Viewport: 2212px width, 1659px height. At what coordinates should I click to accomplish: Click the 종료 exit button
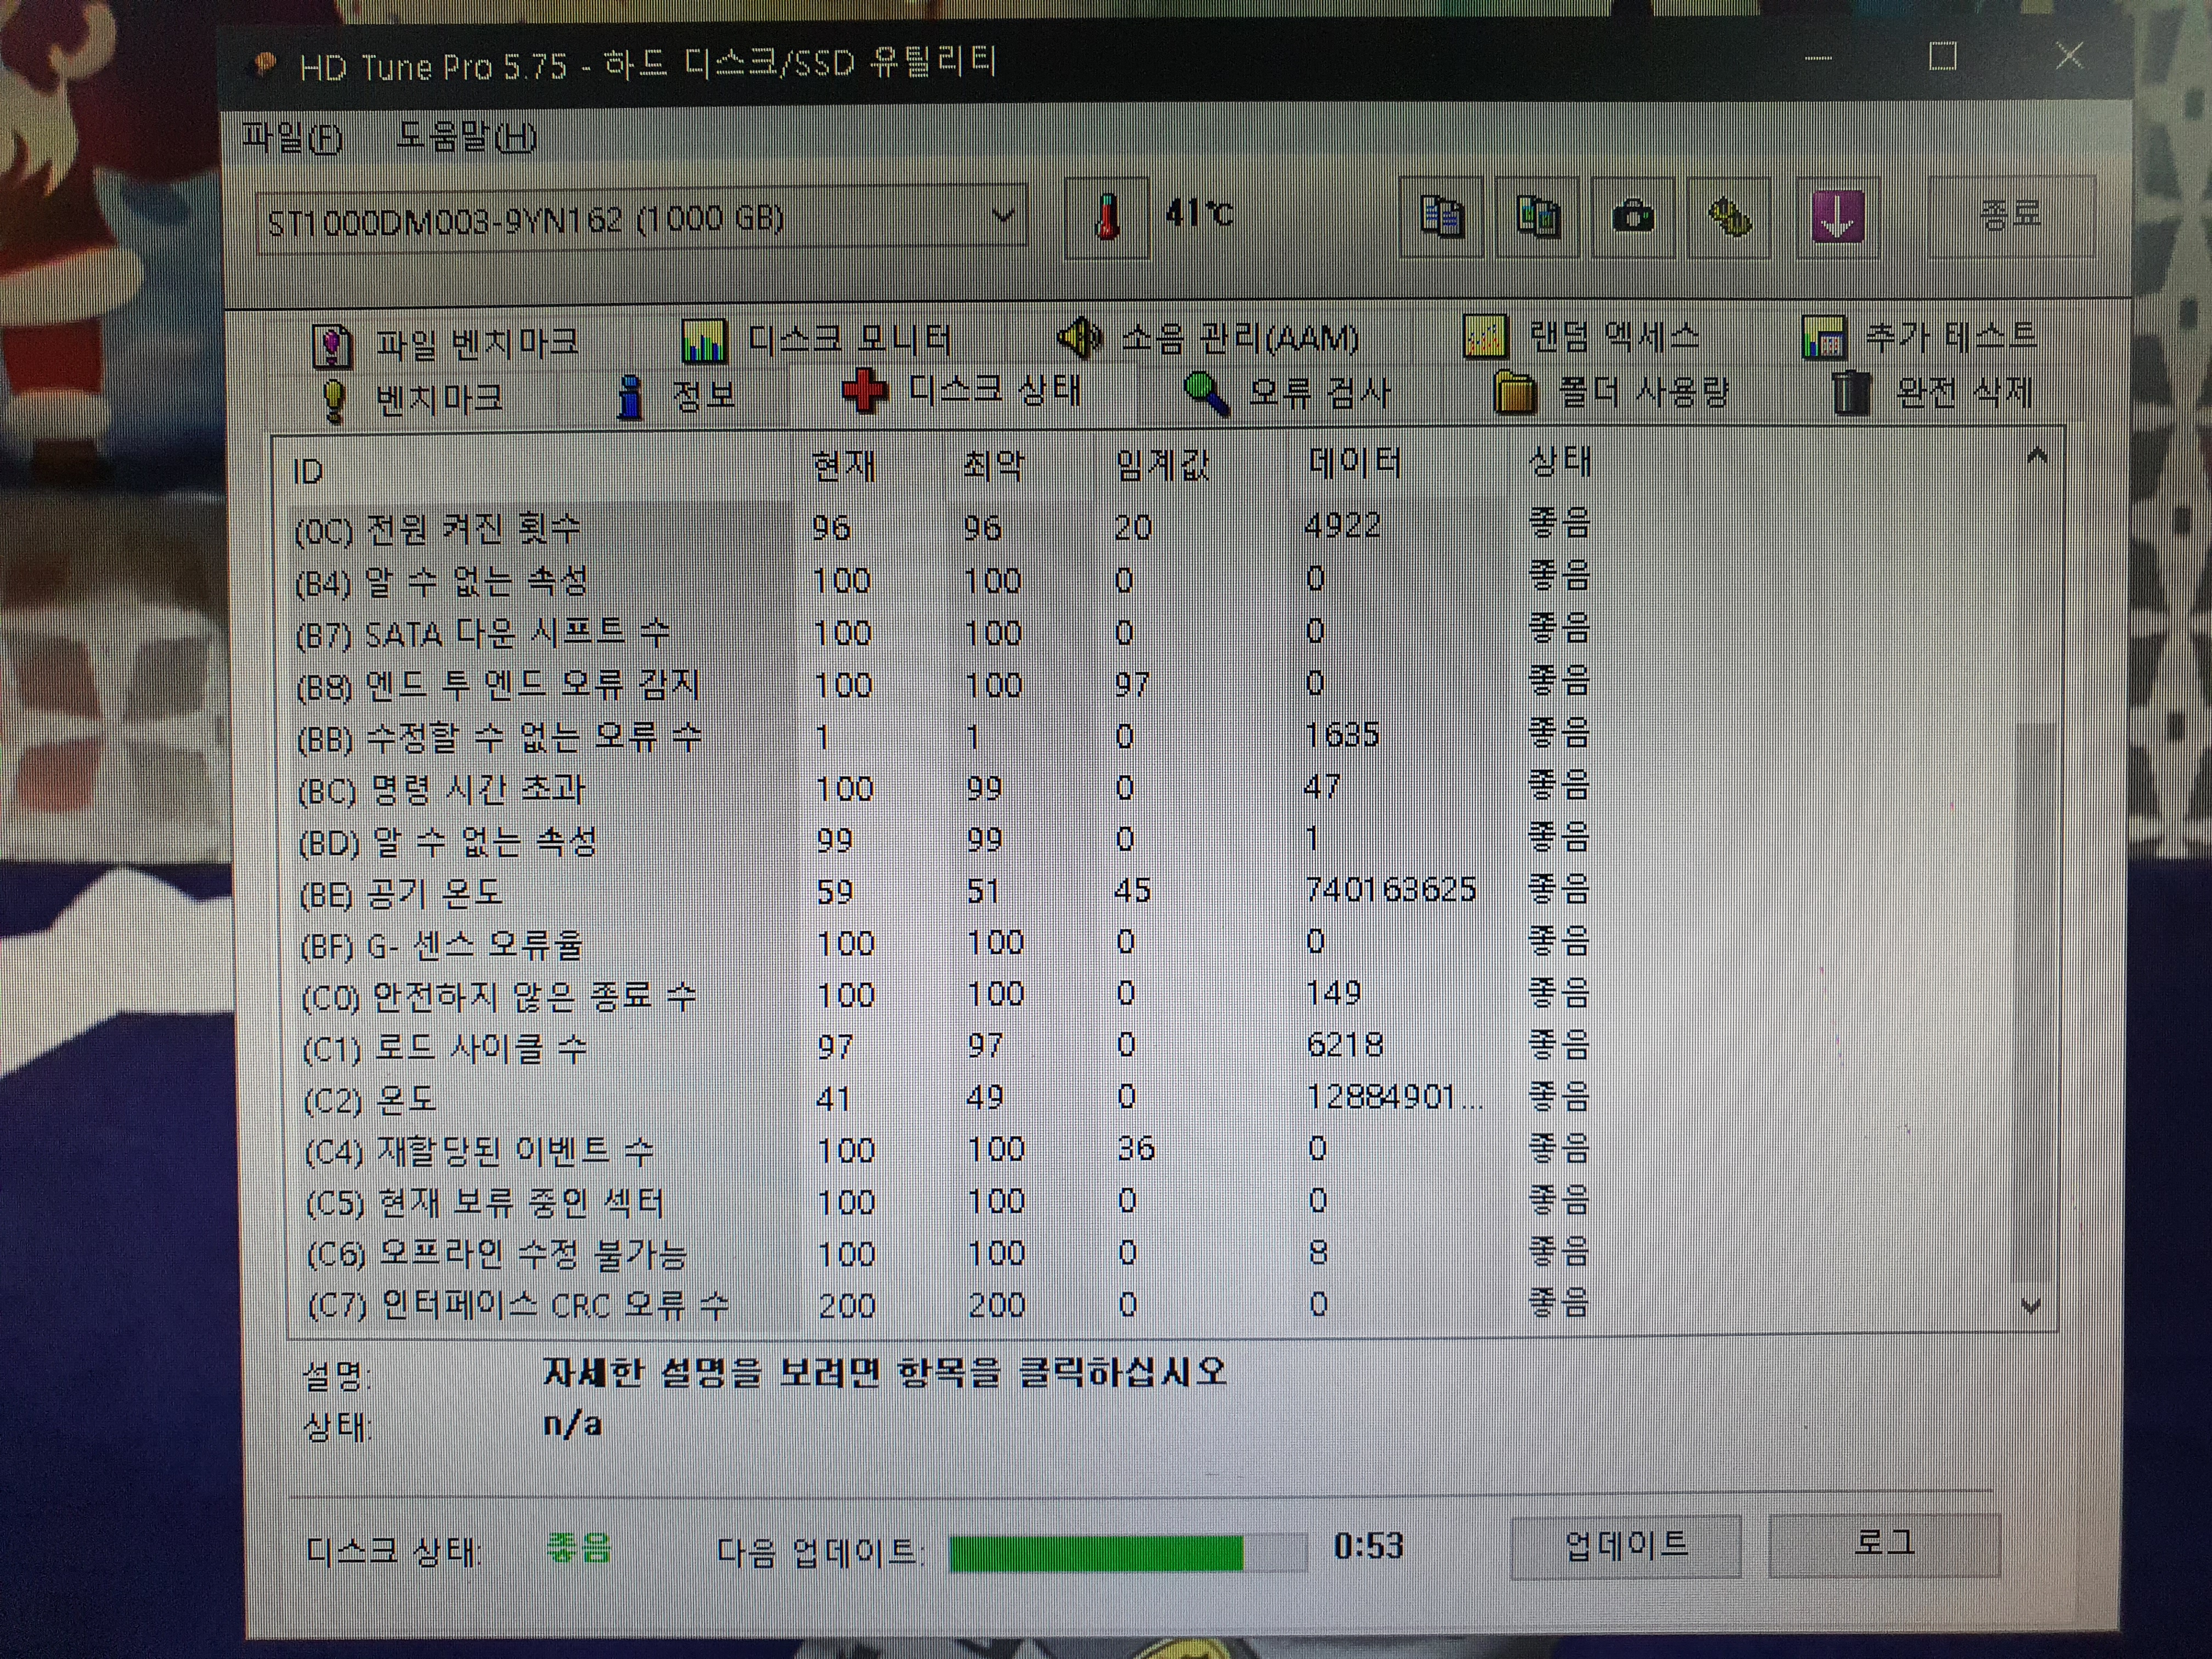coord(2010,215)
